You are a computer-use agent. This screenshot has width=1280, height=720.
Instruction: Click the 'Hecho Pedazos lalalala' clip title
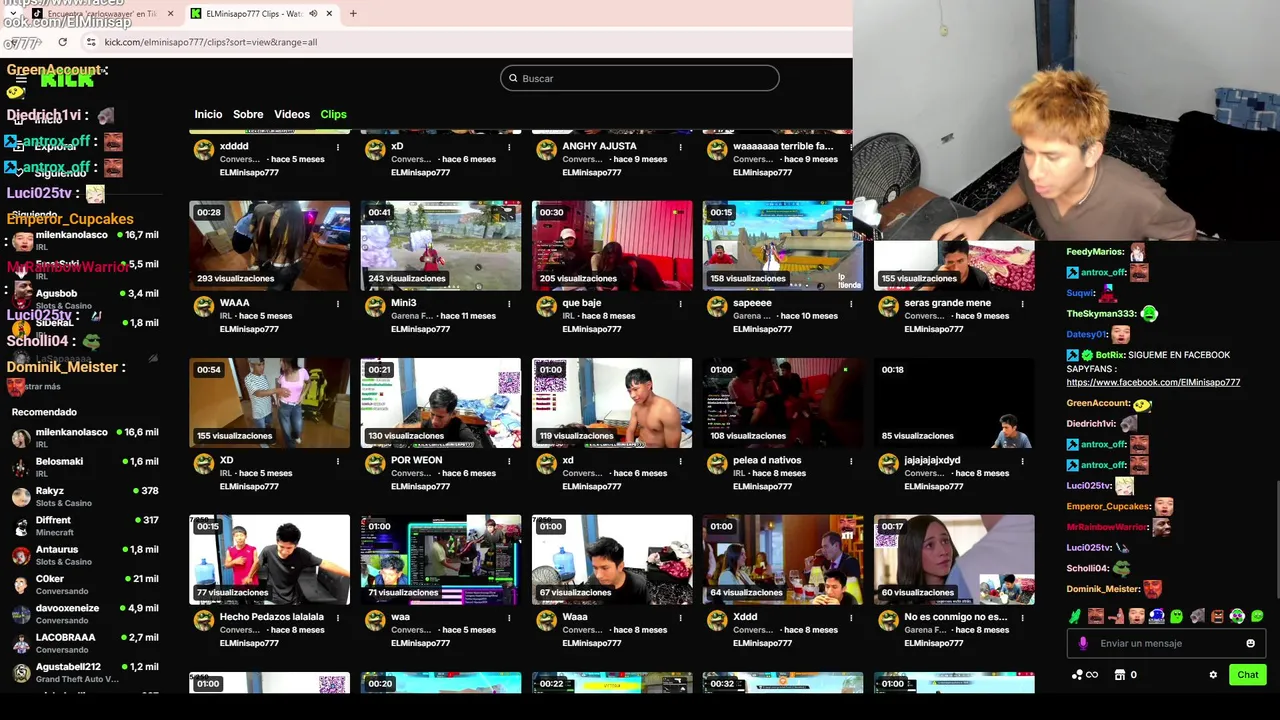click(x=272, y=617)
